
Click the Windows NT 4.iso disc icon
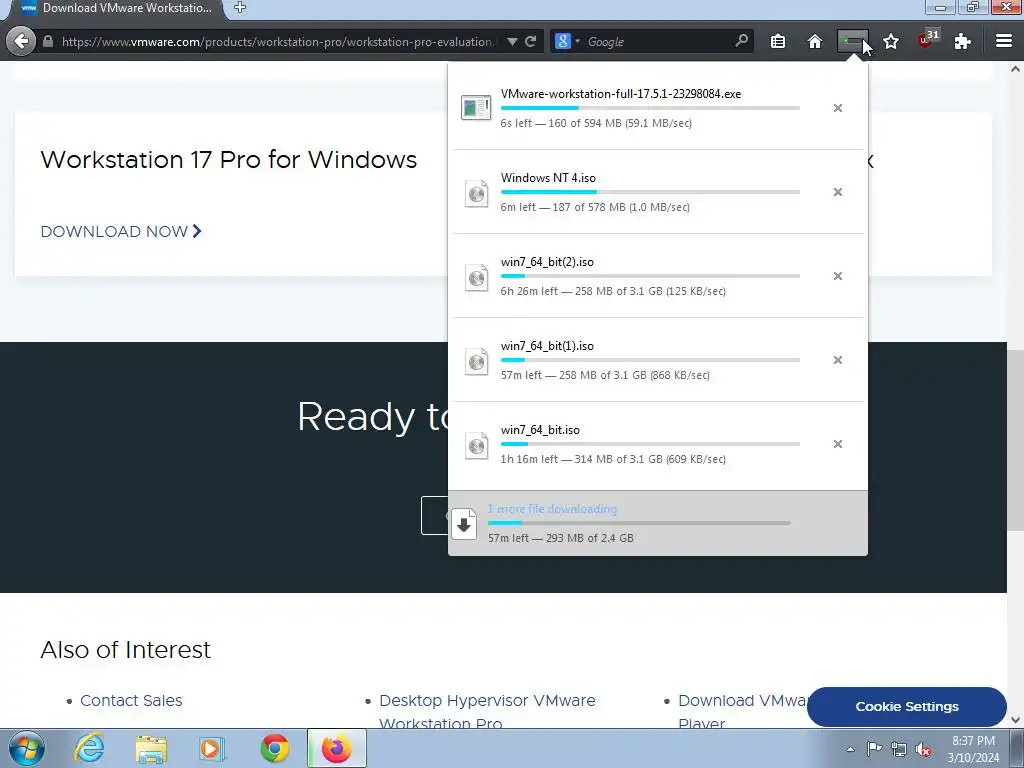coord(477,194)
